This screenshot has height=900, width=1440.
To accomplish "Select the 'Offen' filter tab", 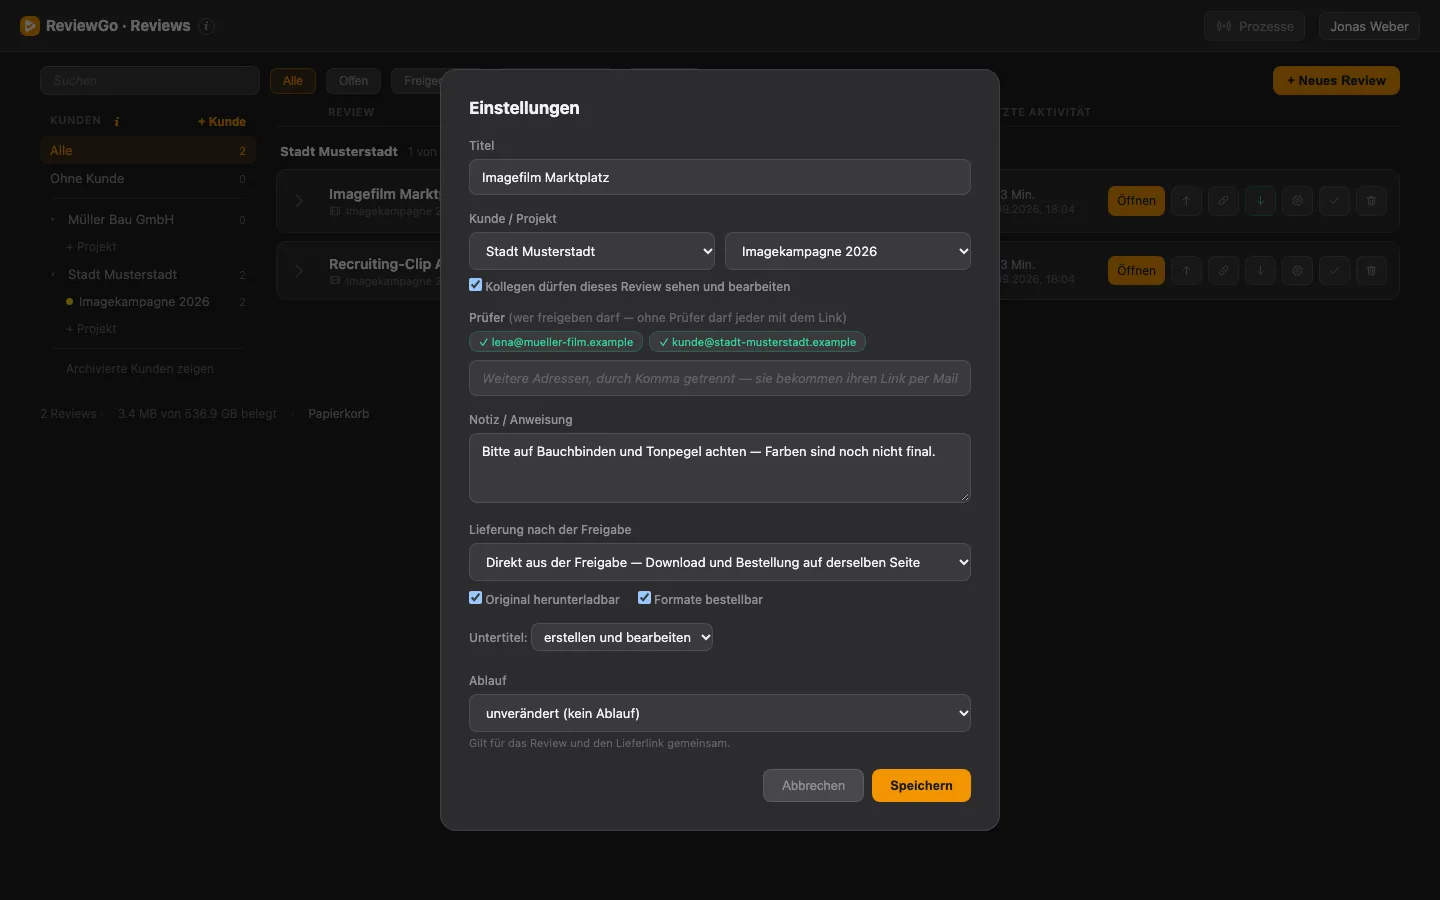I will 353,81.
